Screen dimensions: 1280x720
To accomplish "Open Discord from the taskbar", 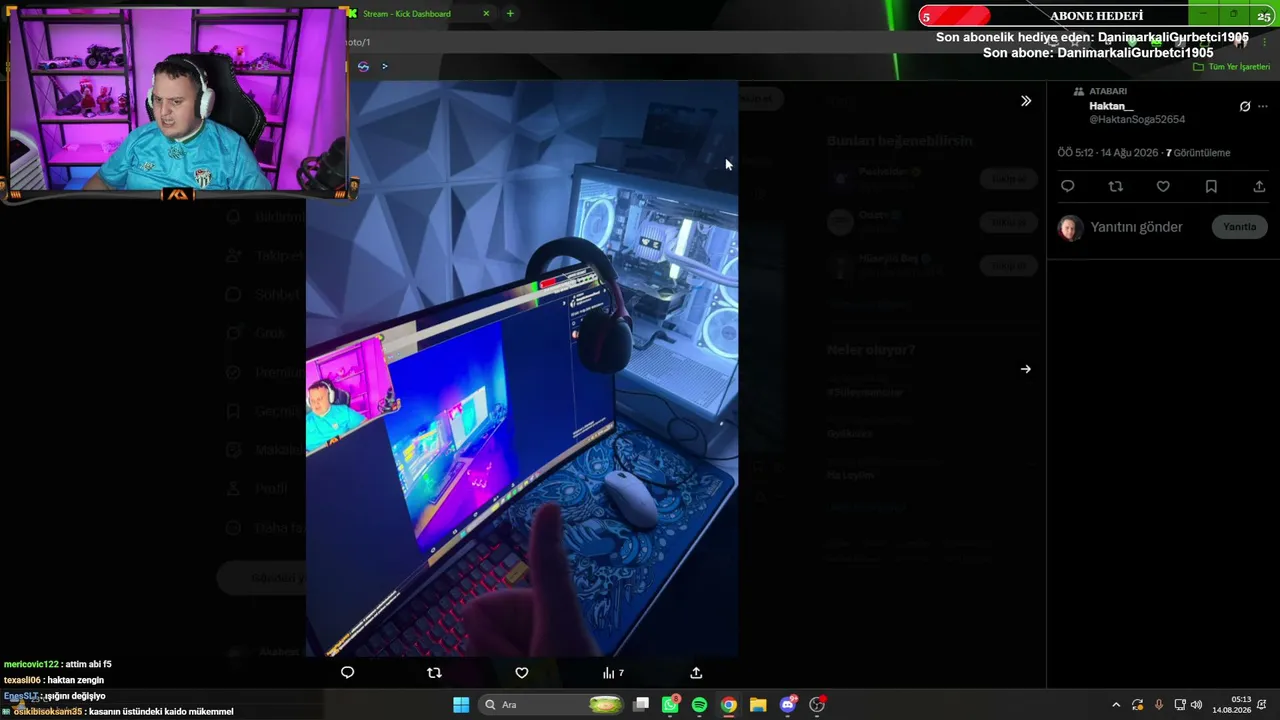I will tap(788, 705).
